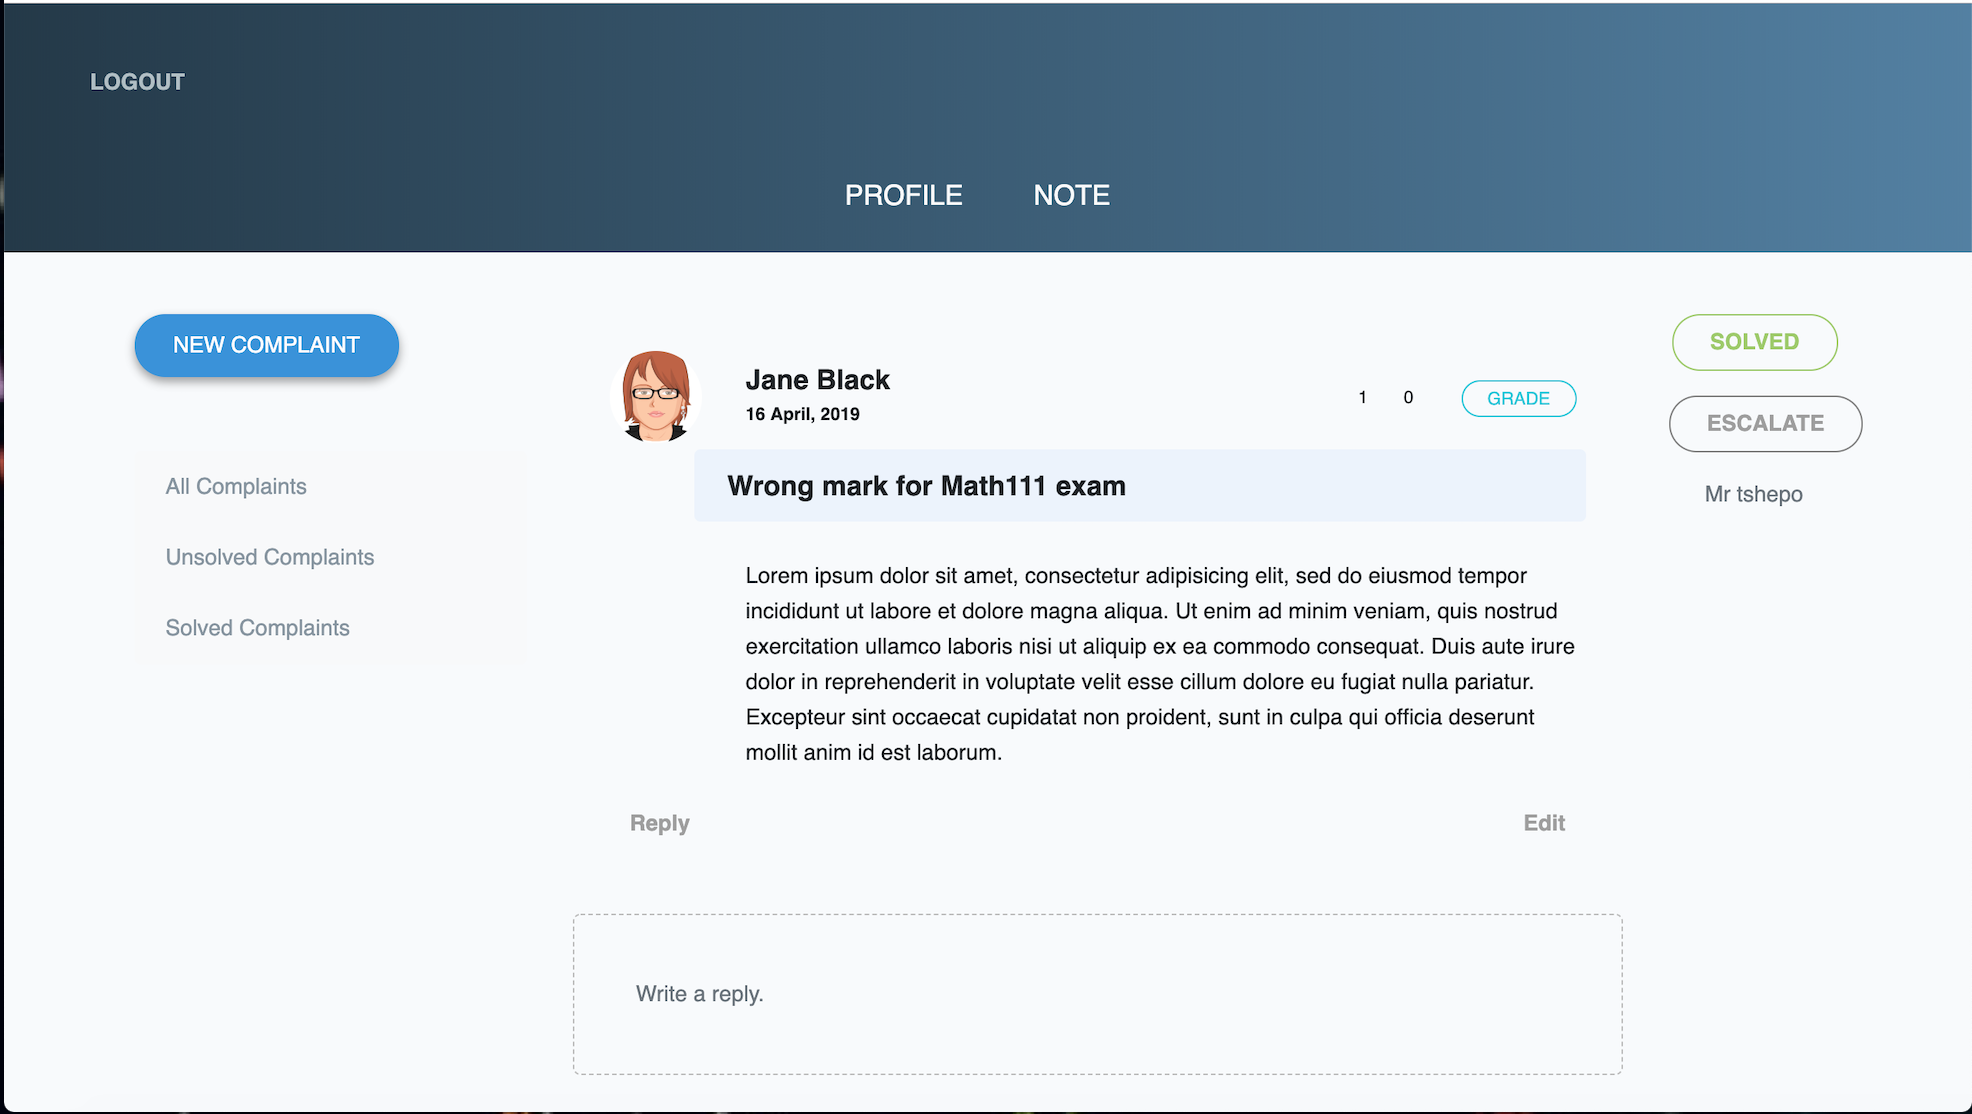Viewport: 1972px width, 1114px height.
Task: View the Solved Complaints list
Action: click(x=257, y=628)
